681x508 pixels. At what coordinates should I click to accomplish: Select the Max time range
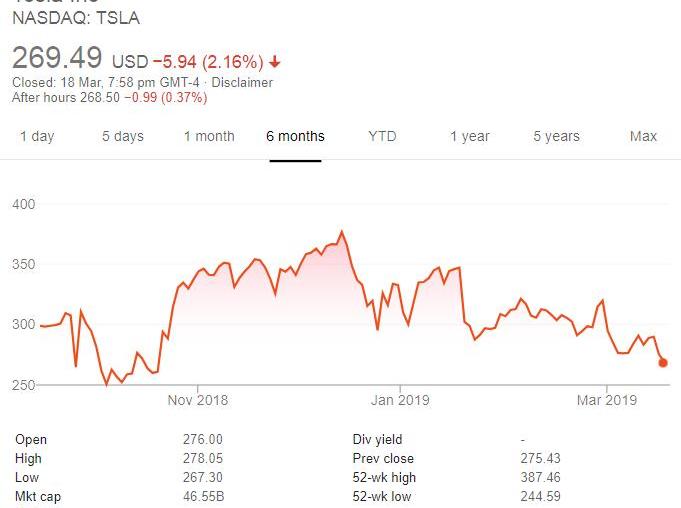pos(643,136)
